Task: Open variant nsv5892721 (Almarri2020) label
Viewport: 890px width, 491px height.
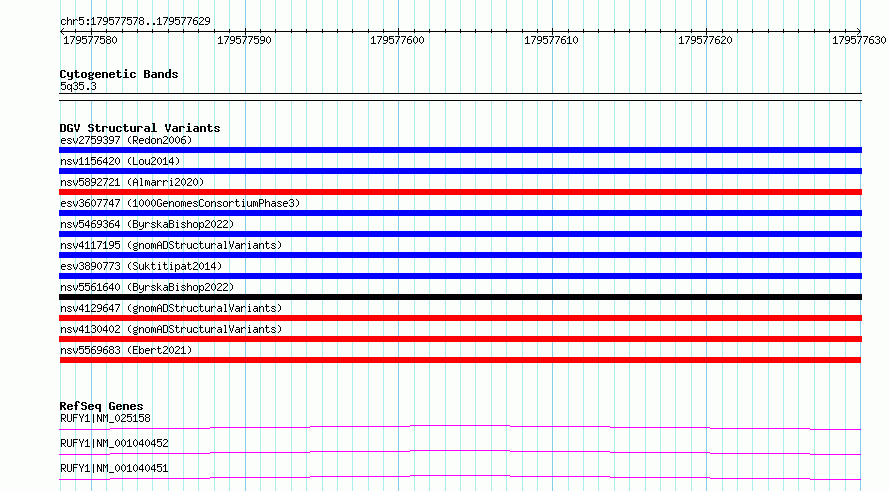Action: click(x=132, y=182)
